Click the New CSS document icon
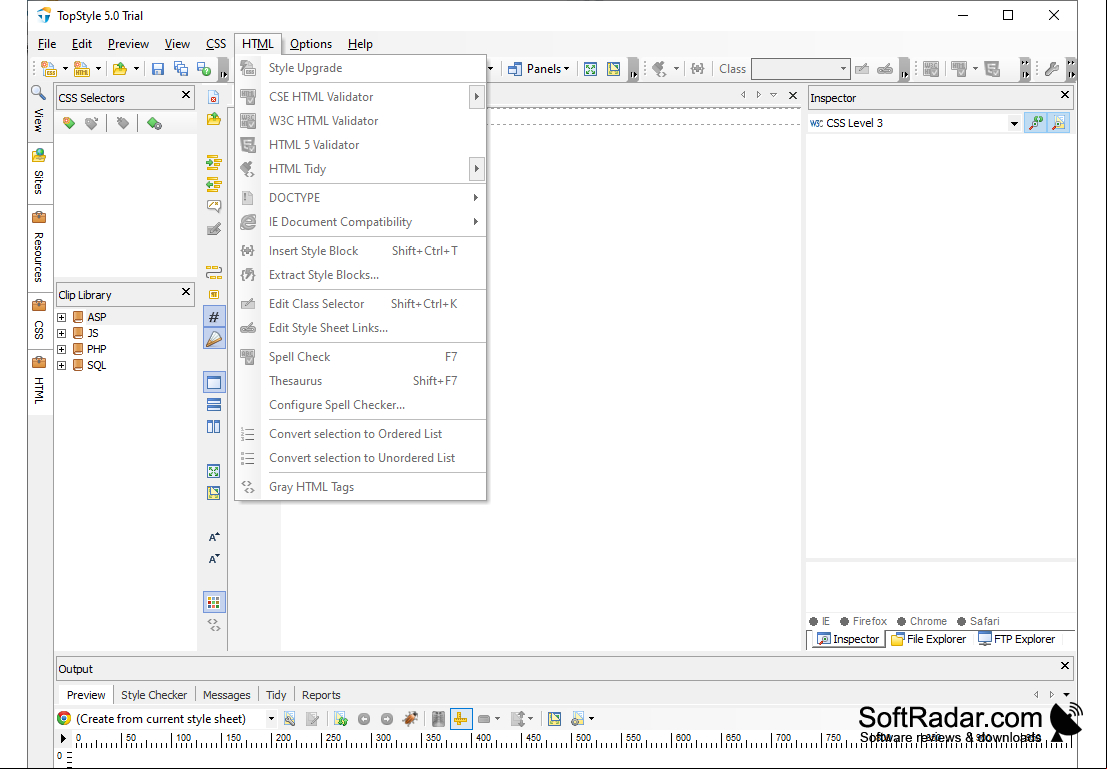This screenshot has height=769, width=1107. (x=49, y=68)
